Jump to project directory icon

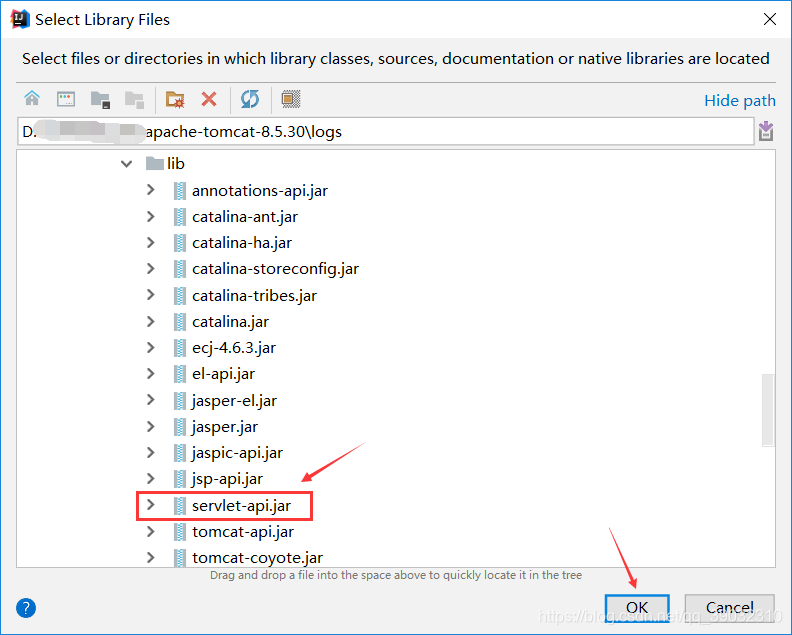(x=100, y=100)
